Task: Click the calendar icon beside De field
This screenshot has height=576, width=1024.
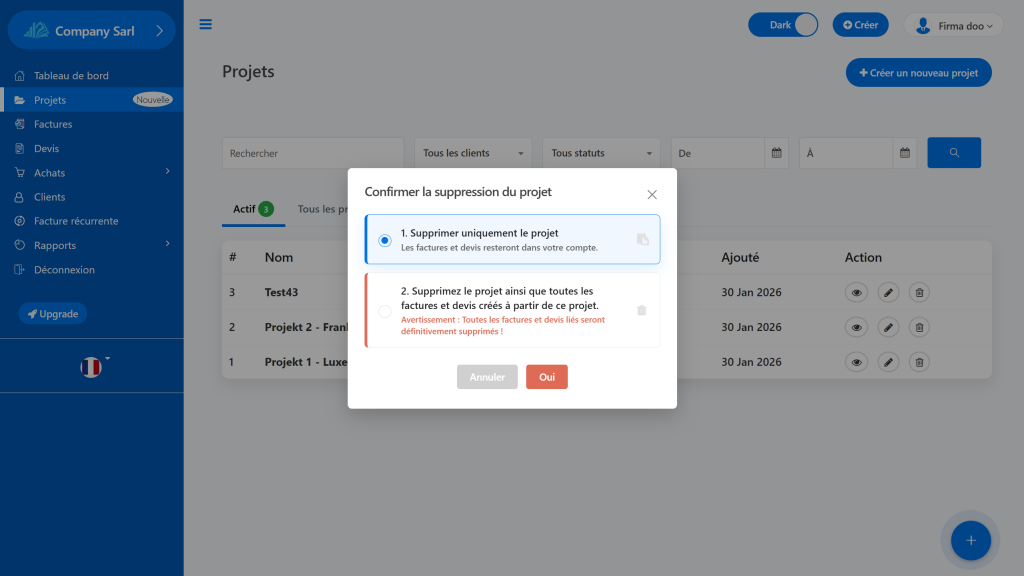Action: coord(776,153)
